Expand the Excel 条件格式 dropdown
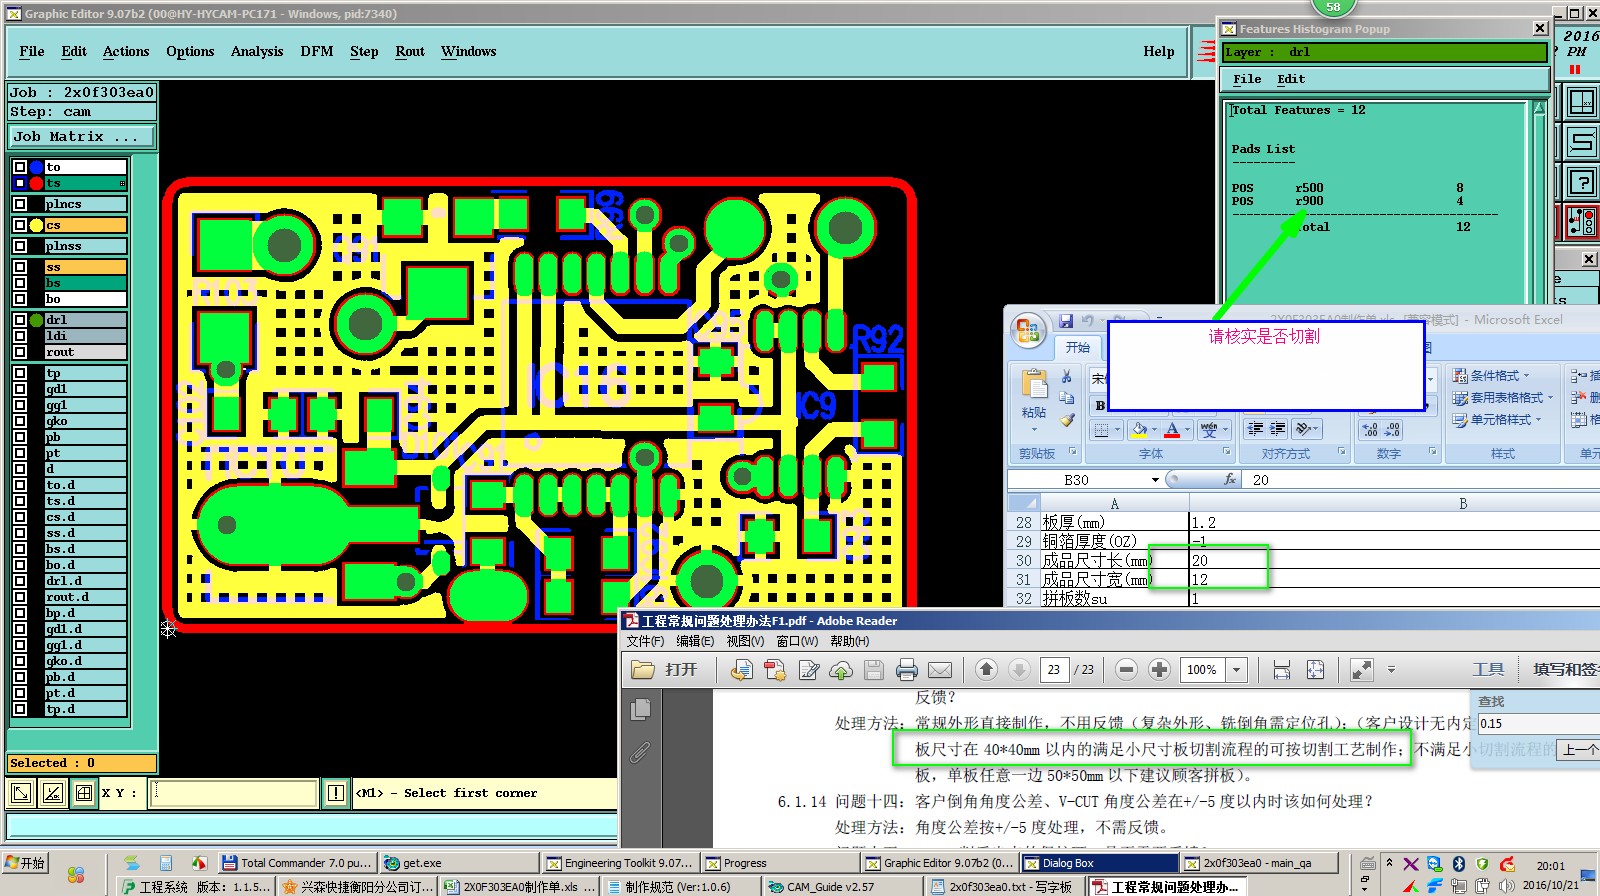The image size is (1600, 896). [1526, 376]
